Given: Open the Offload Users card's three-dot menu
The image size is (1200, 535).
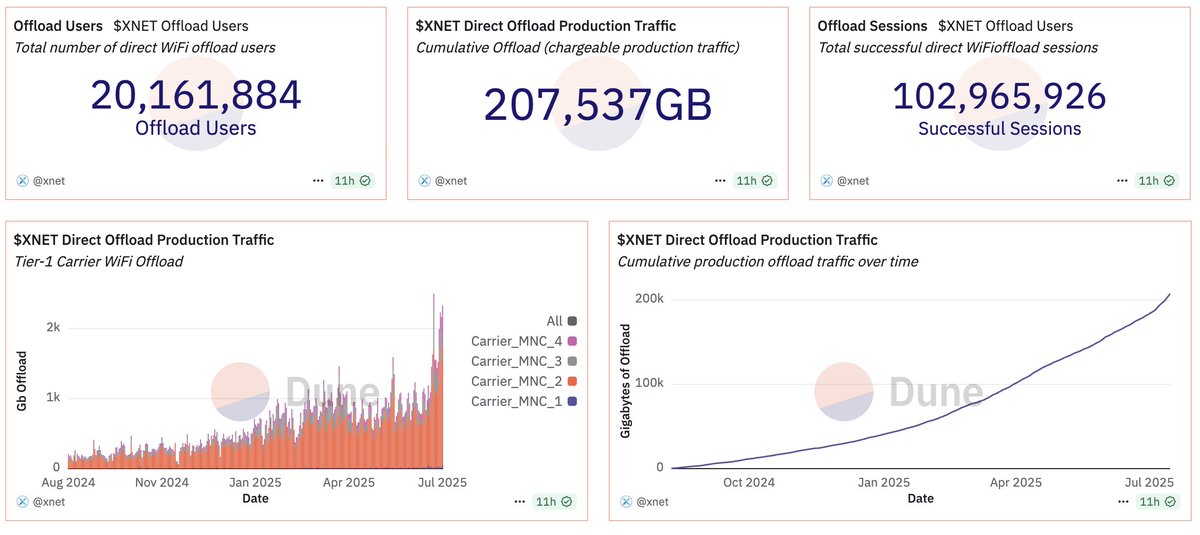Looking at the screenshot, I should coord(318,181).
